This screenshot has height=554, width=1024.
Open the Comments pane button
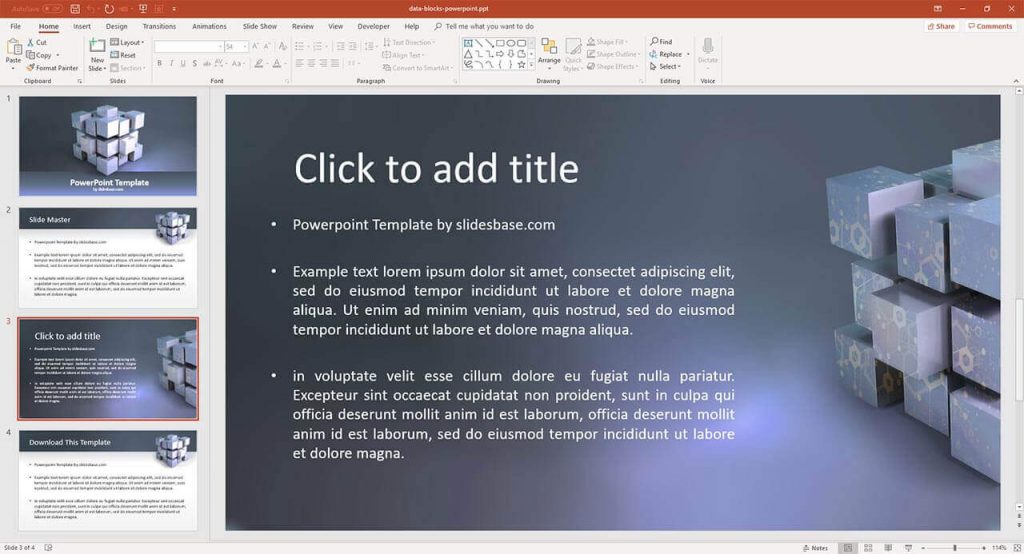coord(990,26)
